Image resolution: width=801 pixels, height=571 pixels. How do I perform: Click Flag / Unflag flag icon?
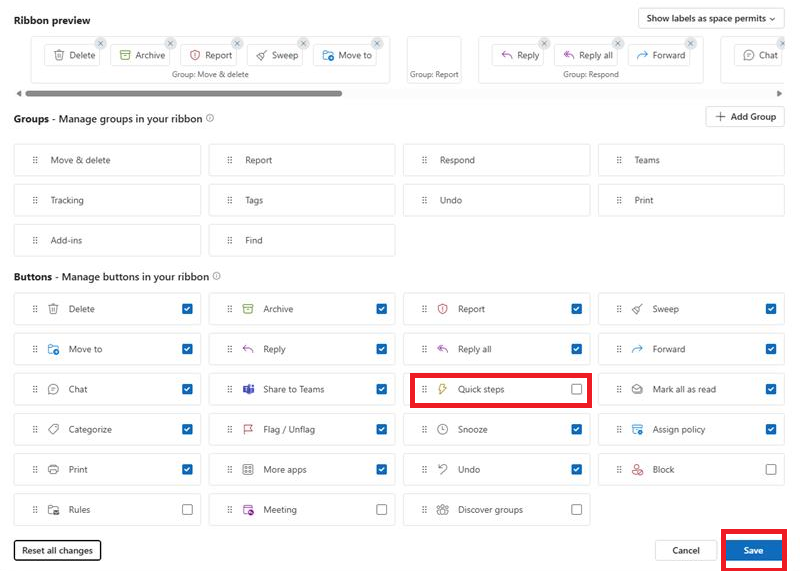click(248, 430)
